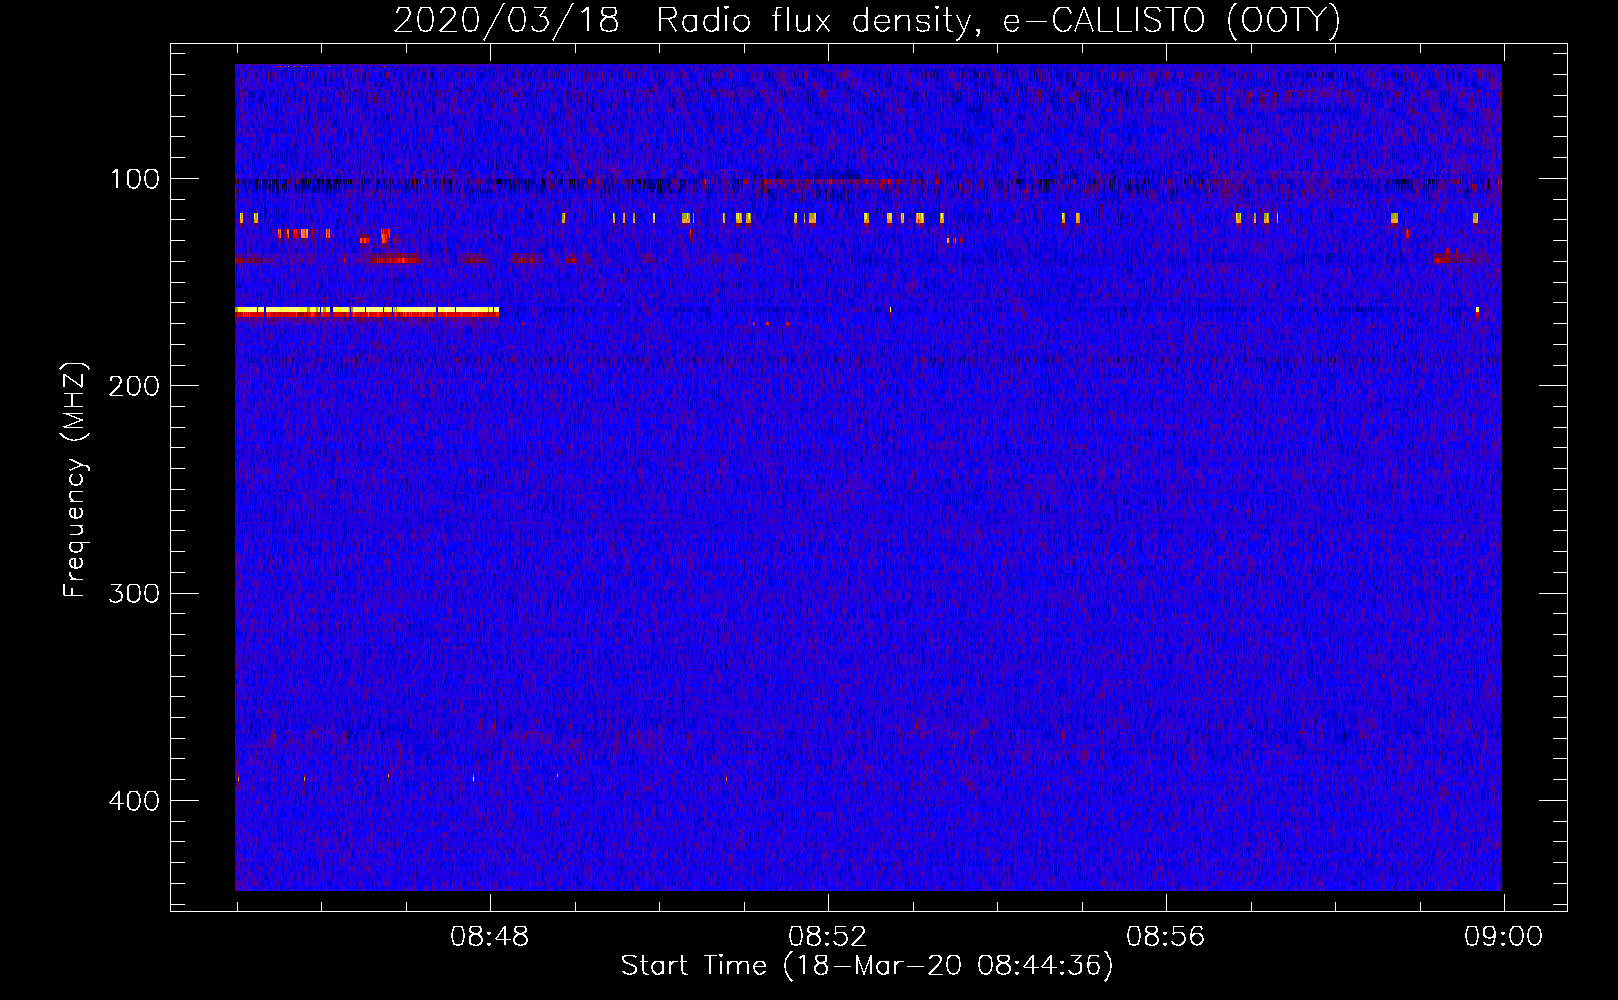Click the '09:00' time tick label
Screen dimensions: 1618x1000
click(1503, 937)
